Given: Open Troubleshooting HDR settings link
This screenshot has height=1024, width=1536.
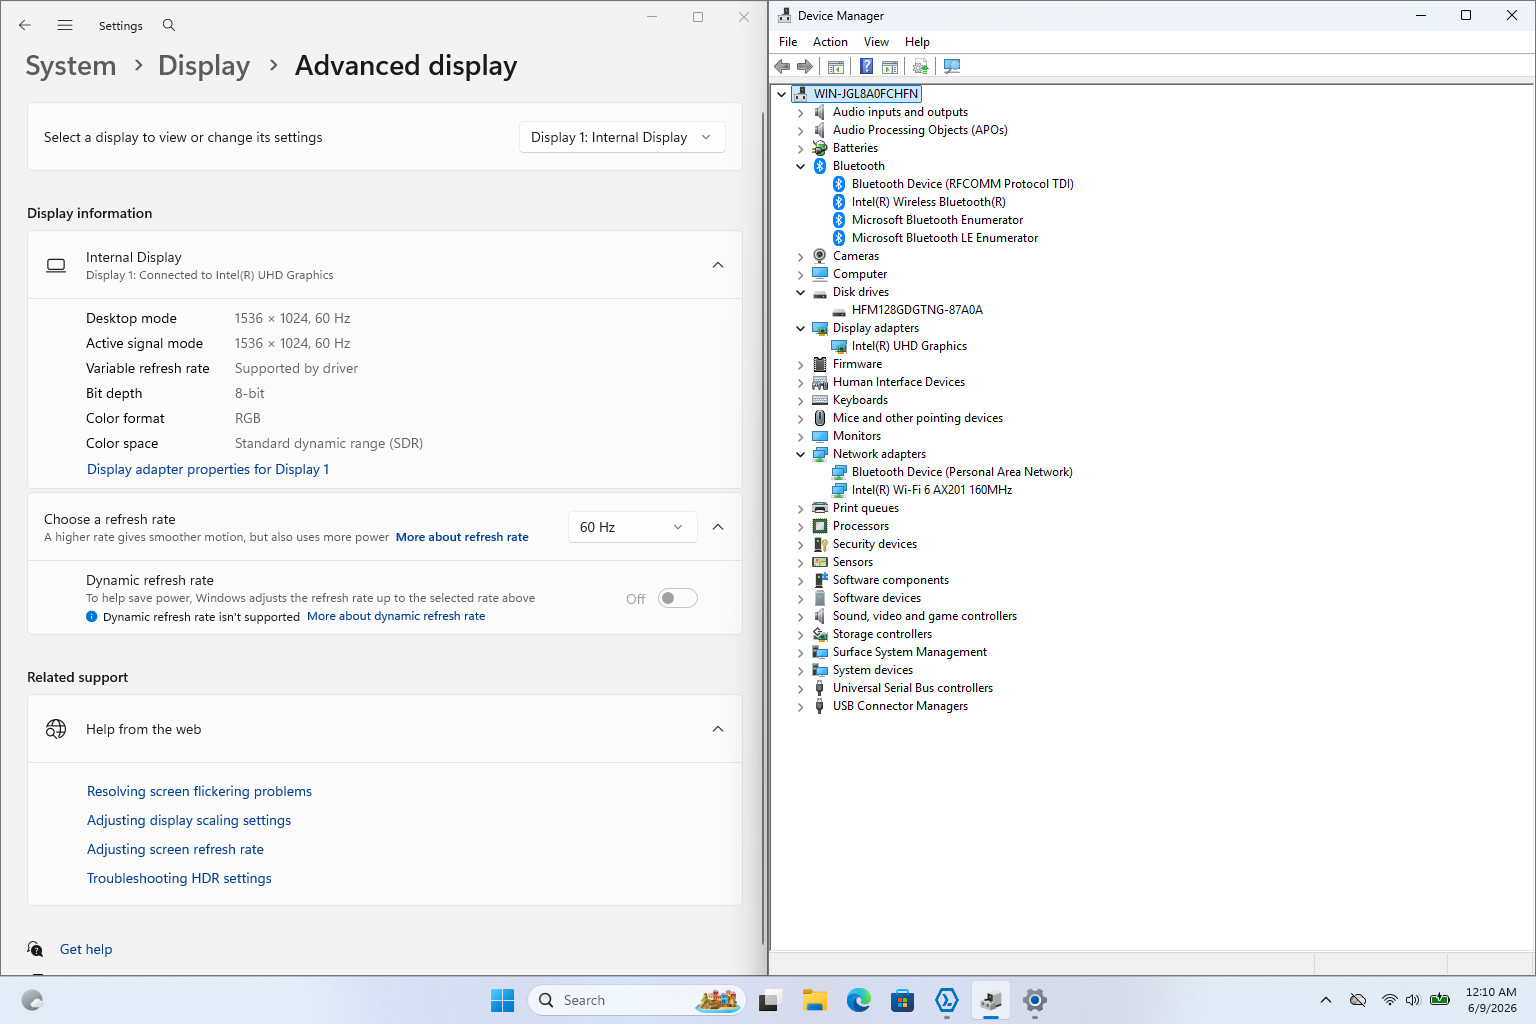Looking at the screenshot, I should pyautogui.click(x=179, y=878).
